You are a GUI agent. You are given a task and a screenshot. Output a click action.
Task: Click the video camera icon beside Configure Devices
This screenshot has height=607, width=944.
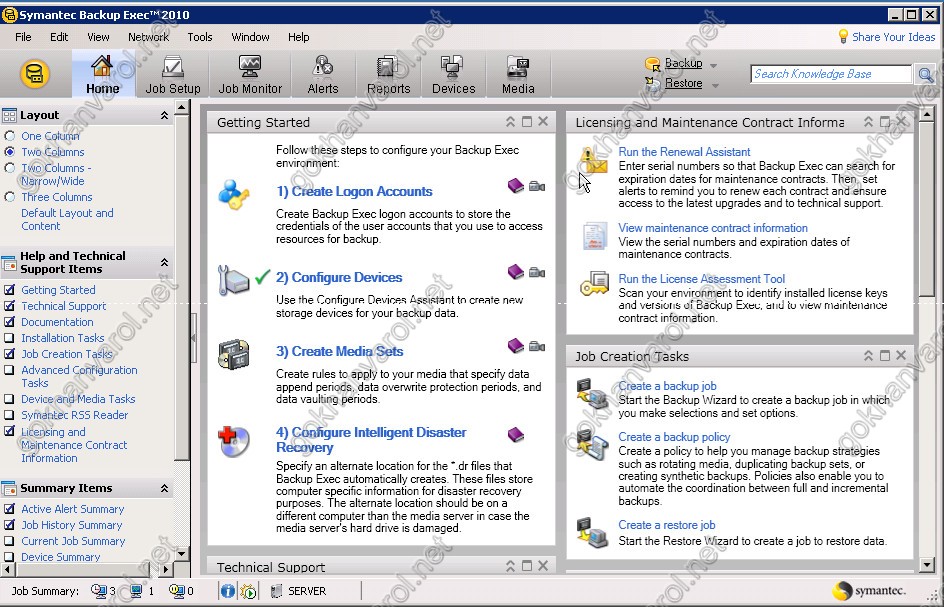[537, 272]
